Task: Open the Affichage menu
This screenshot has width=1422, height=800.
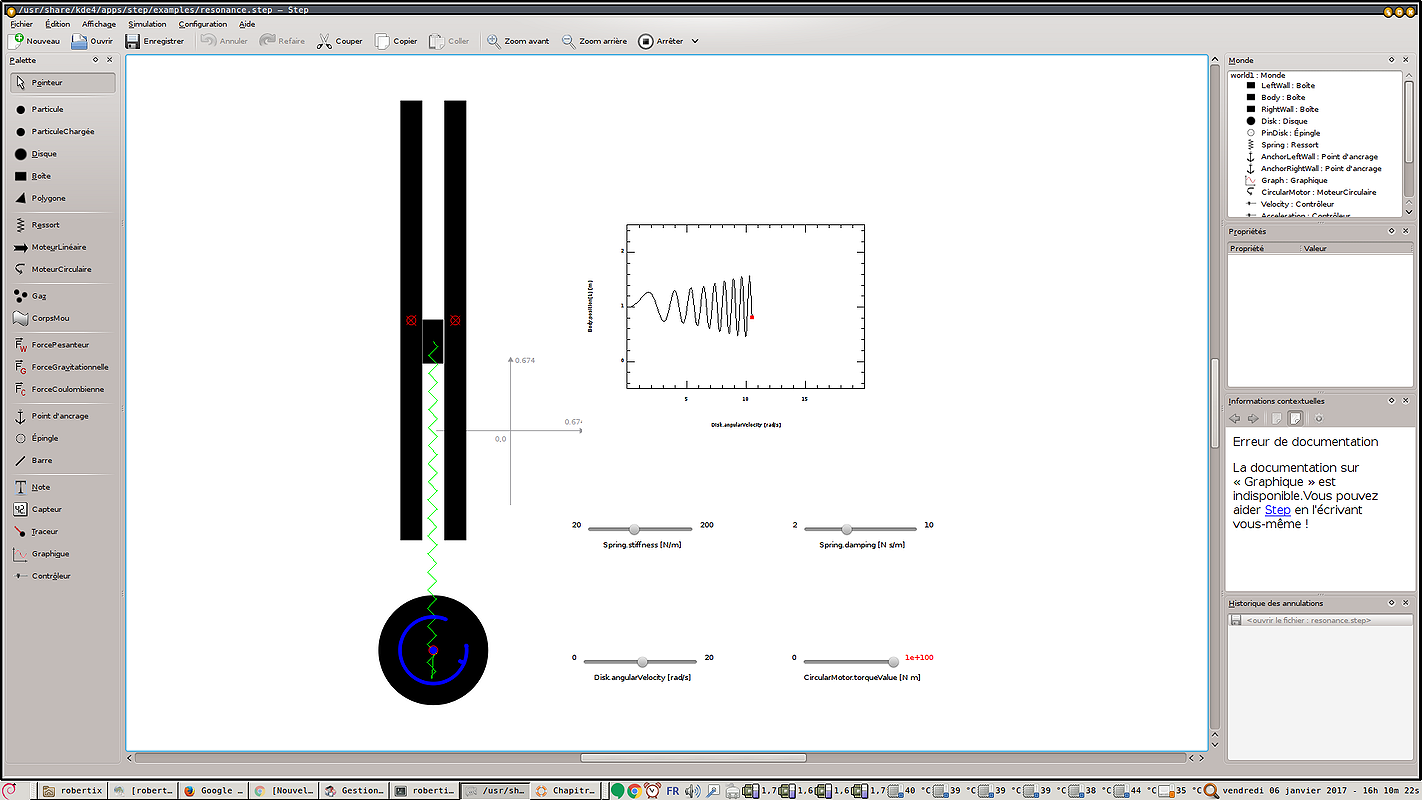Action: 99,24
